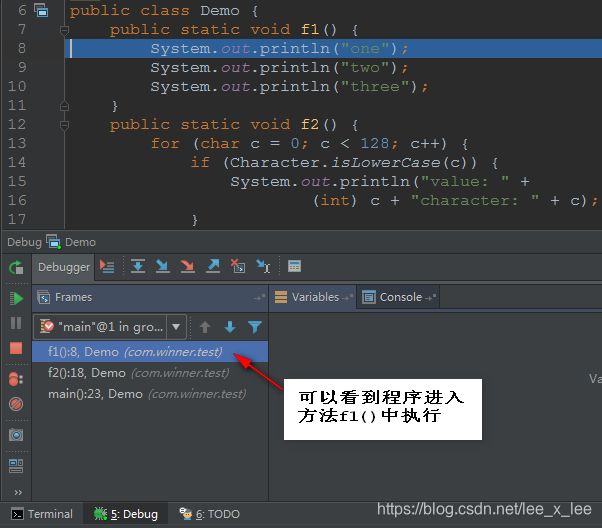
Task: Pause the program execution
Action: click(x=16, y=323)
